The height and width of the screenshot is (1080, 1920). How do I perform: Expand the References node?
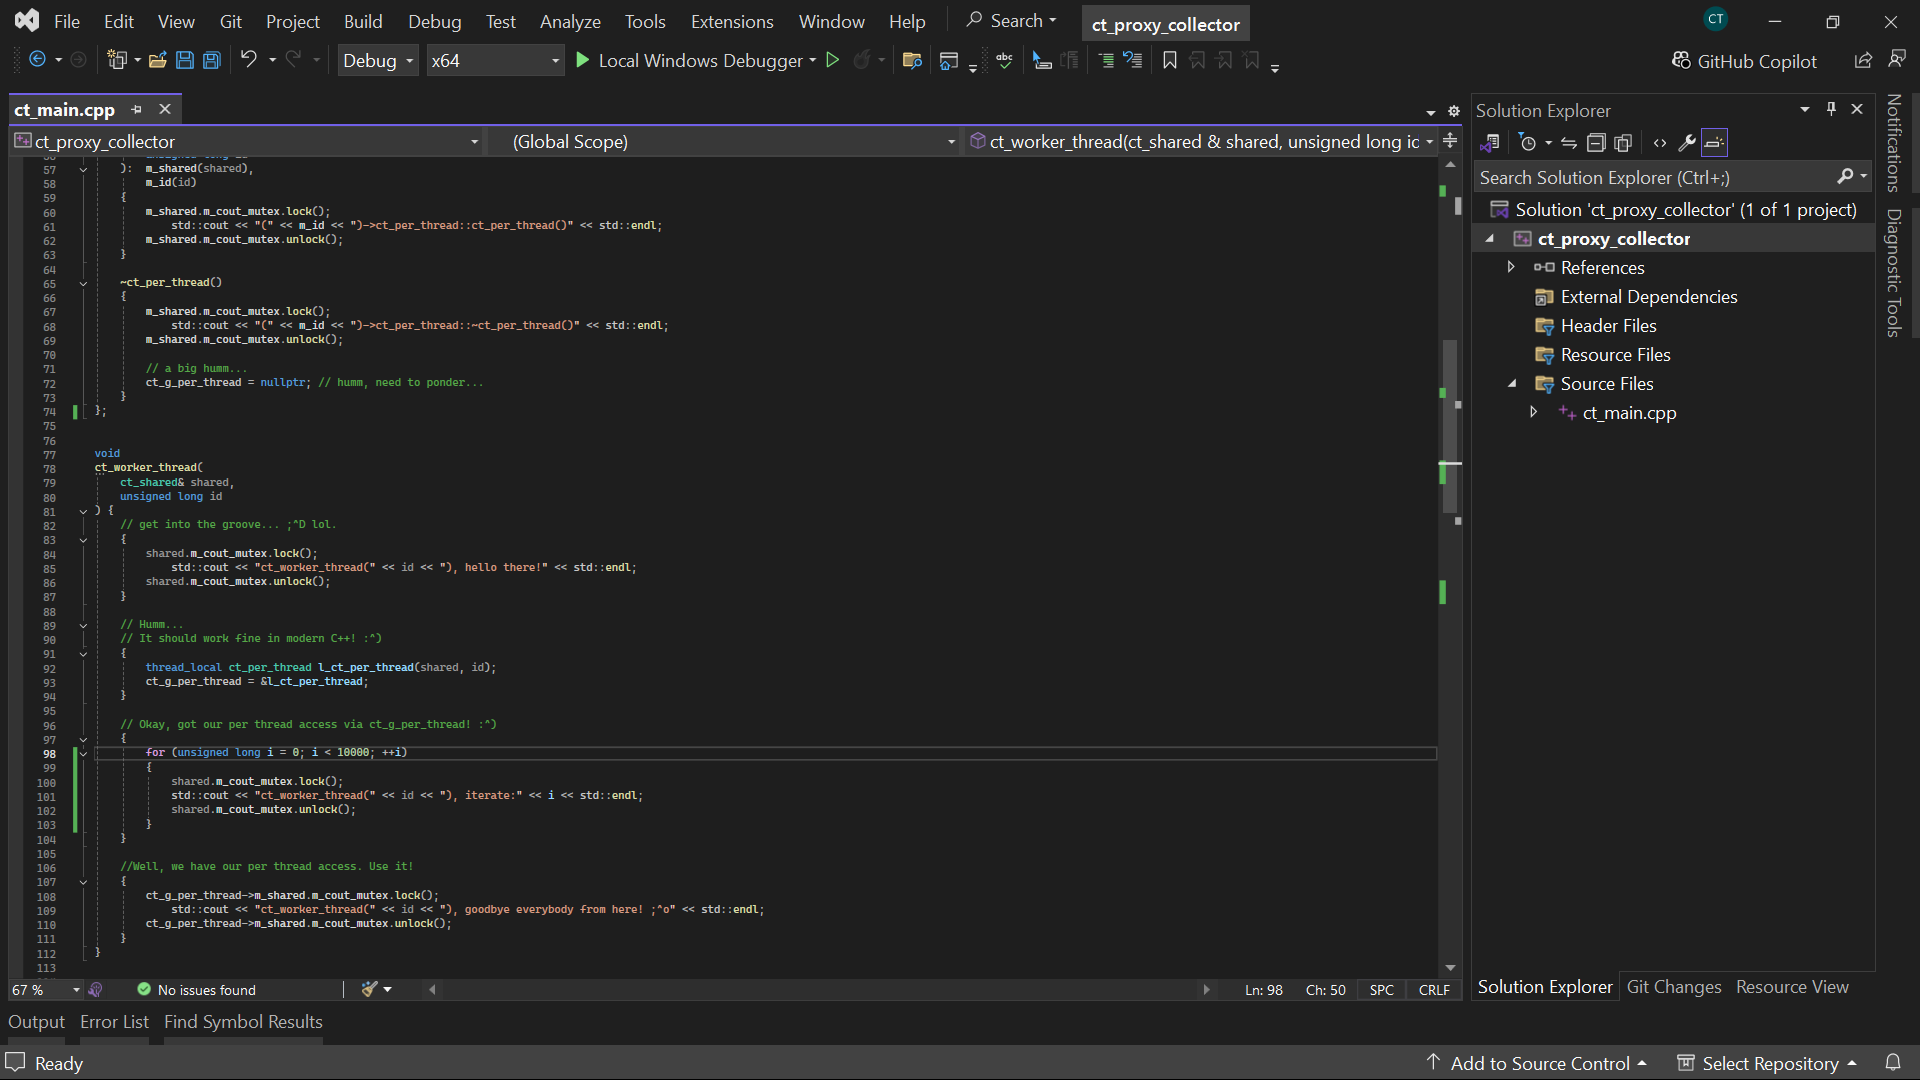point(1511,267)
